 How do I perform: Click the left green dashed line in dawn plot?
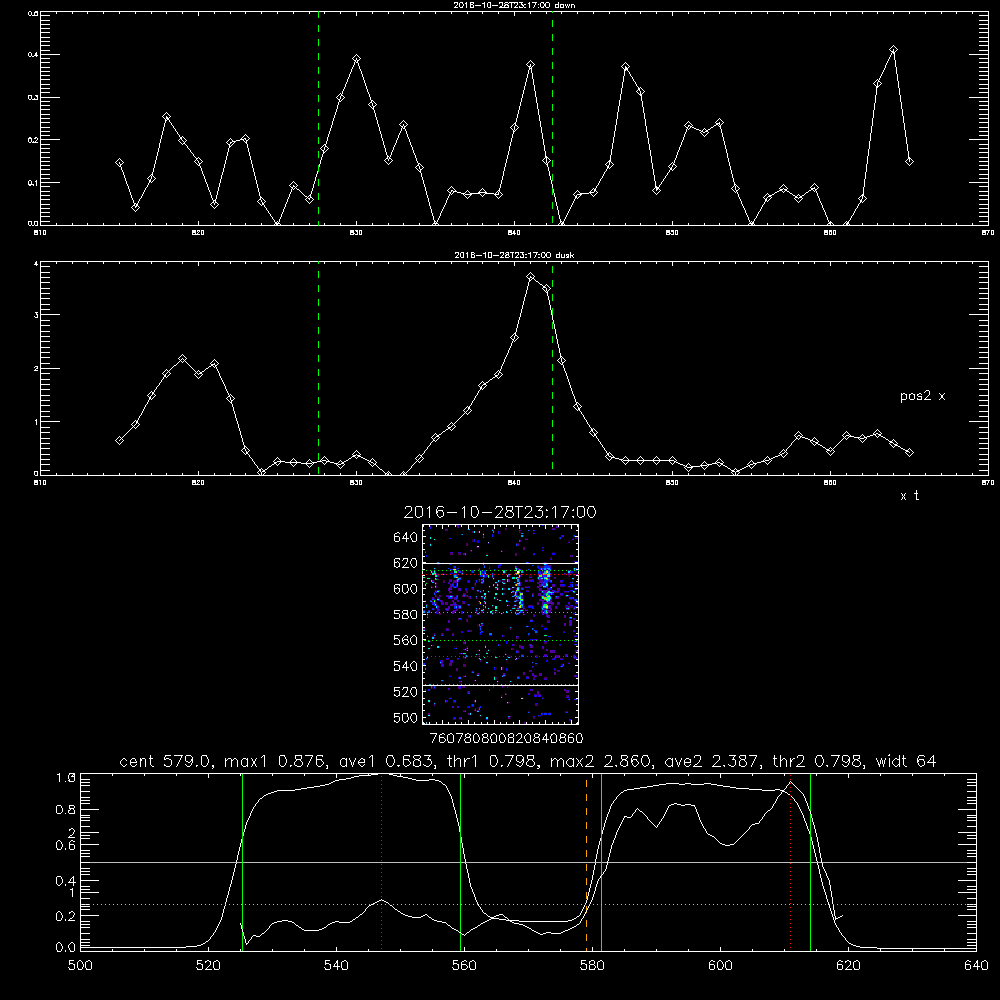318,118
